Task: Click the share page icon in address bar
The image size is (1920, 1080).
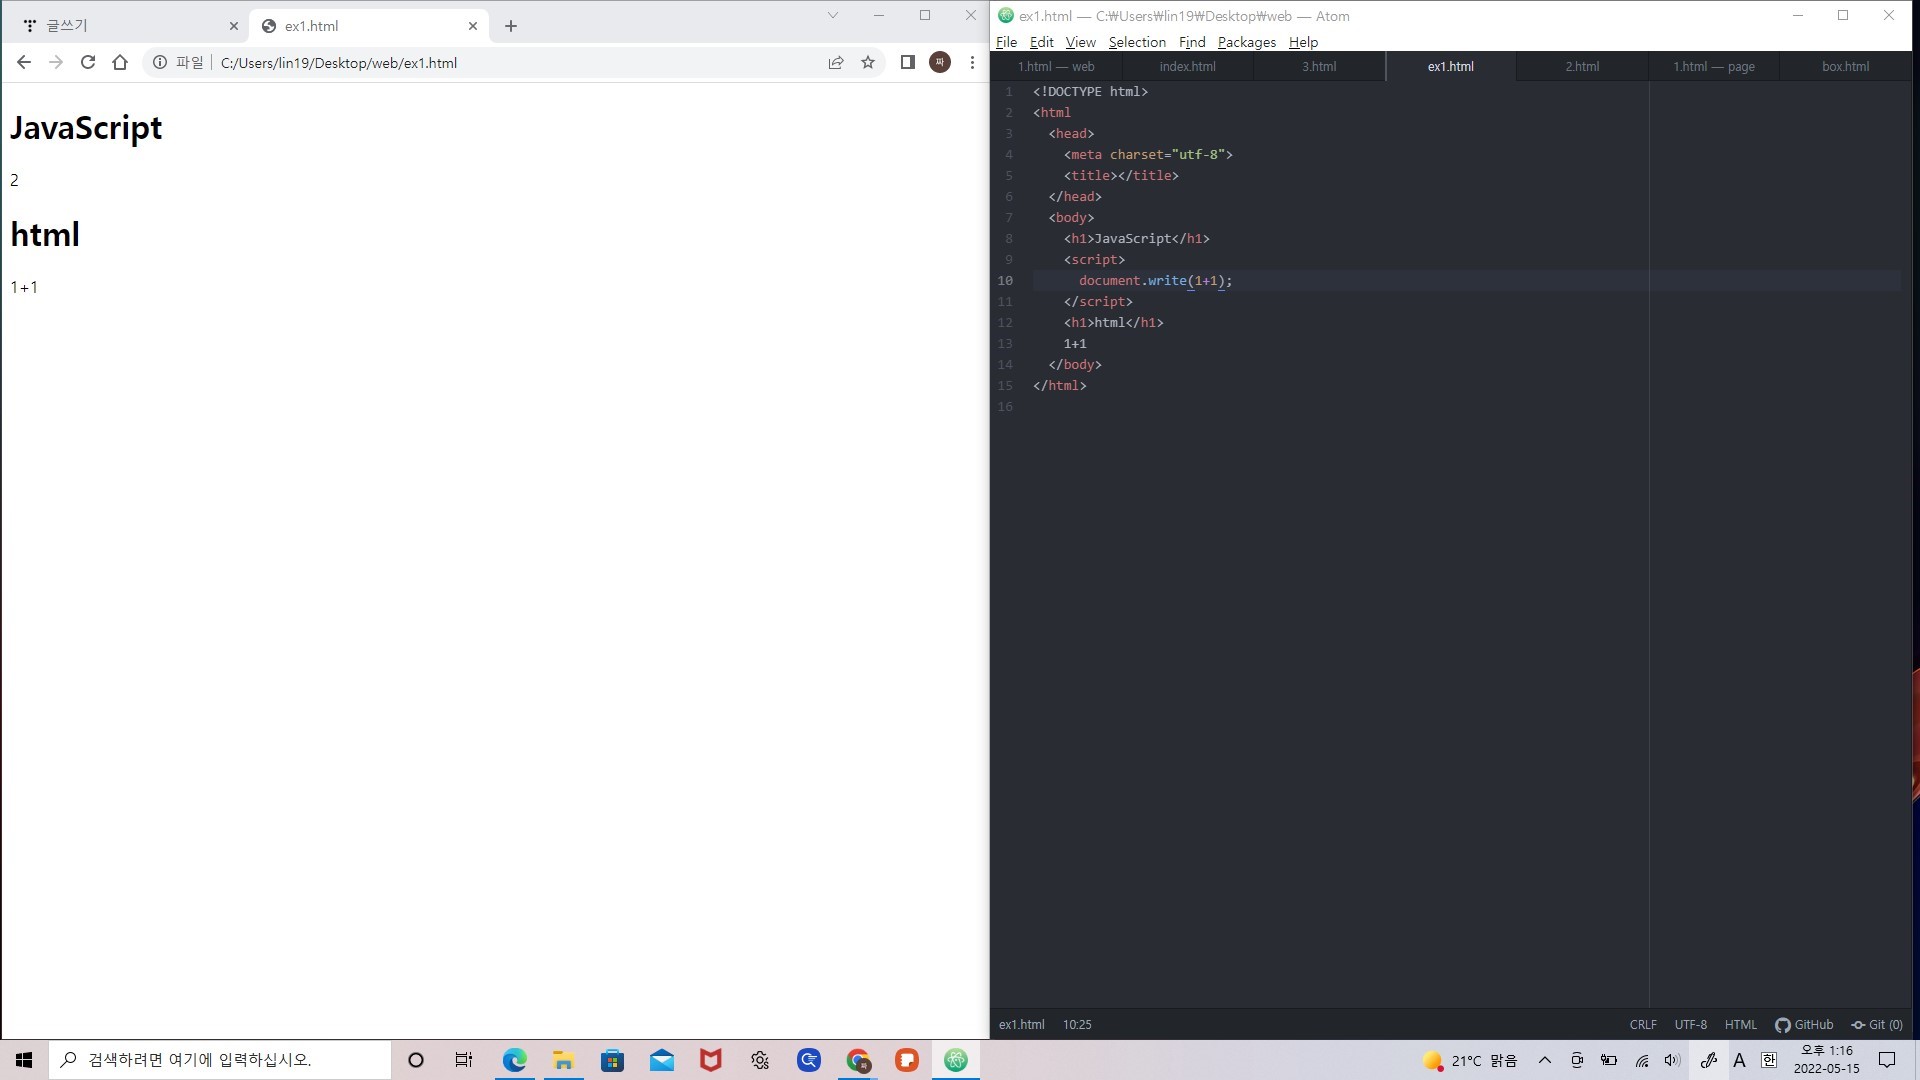Action: click(836, 62)
